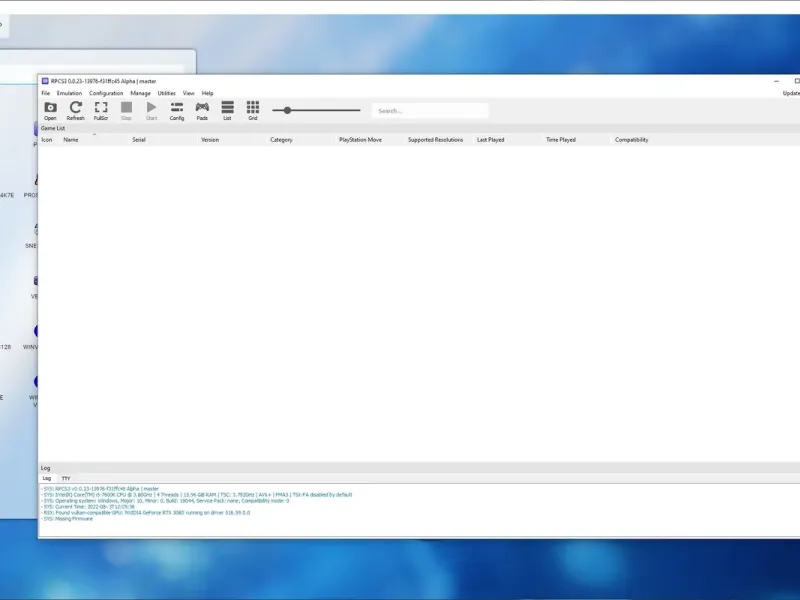Image resolution: width=800 pixels, height=600 pixels.
Task: Click the Stop emulation icon
Action: coord(126,110)
